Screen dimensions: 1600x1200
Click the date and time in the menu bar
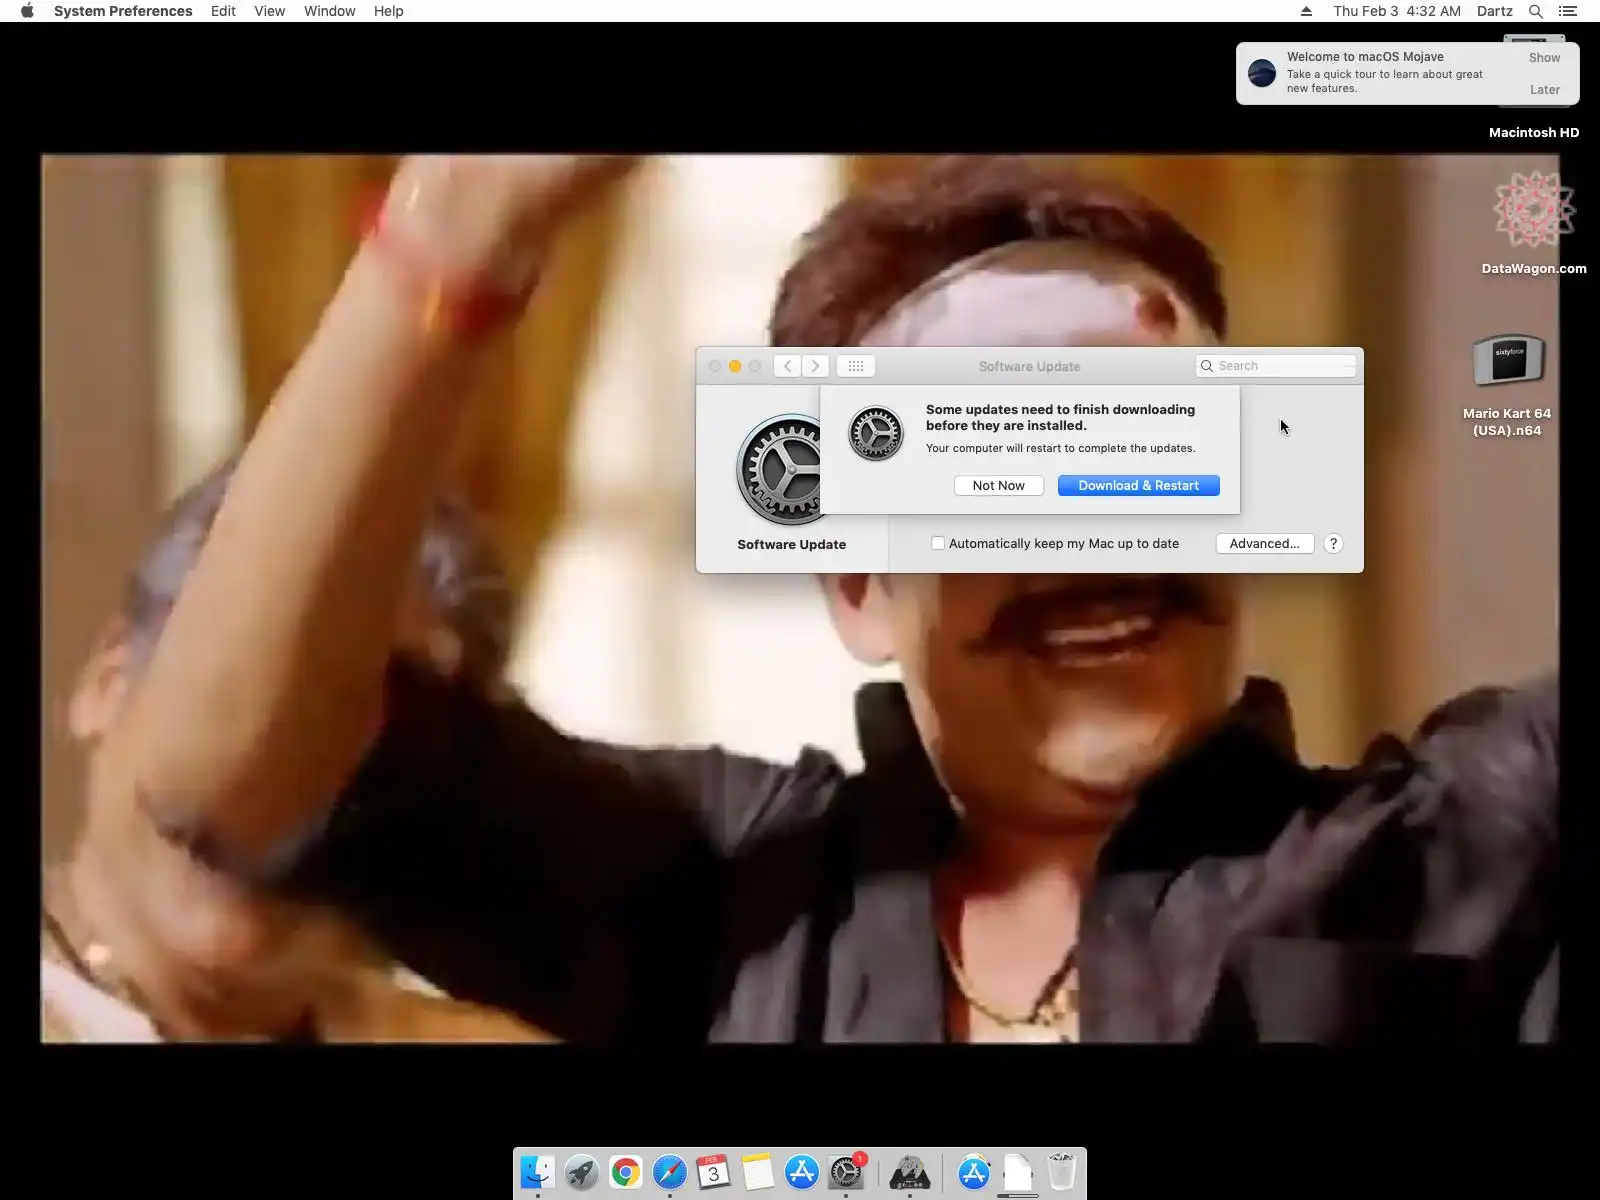coord(1397,11)
